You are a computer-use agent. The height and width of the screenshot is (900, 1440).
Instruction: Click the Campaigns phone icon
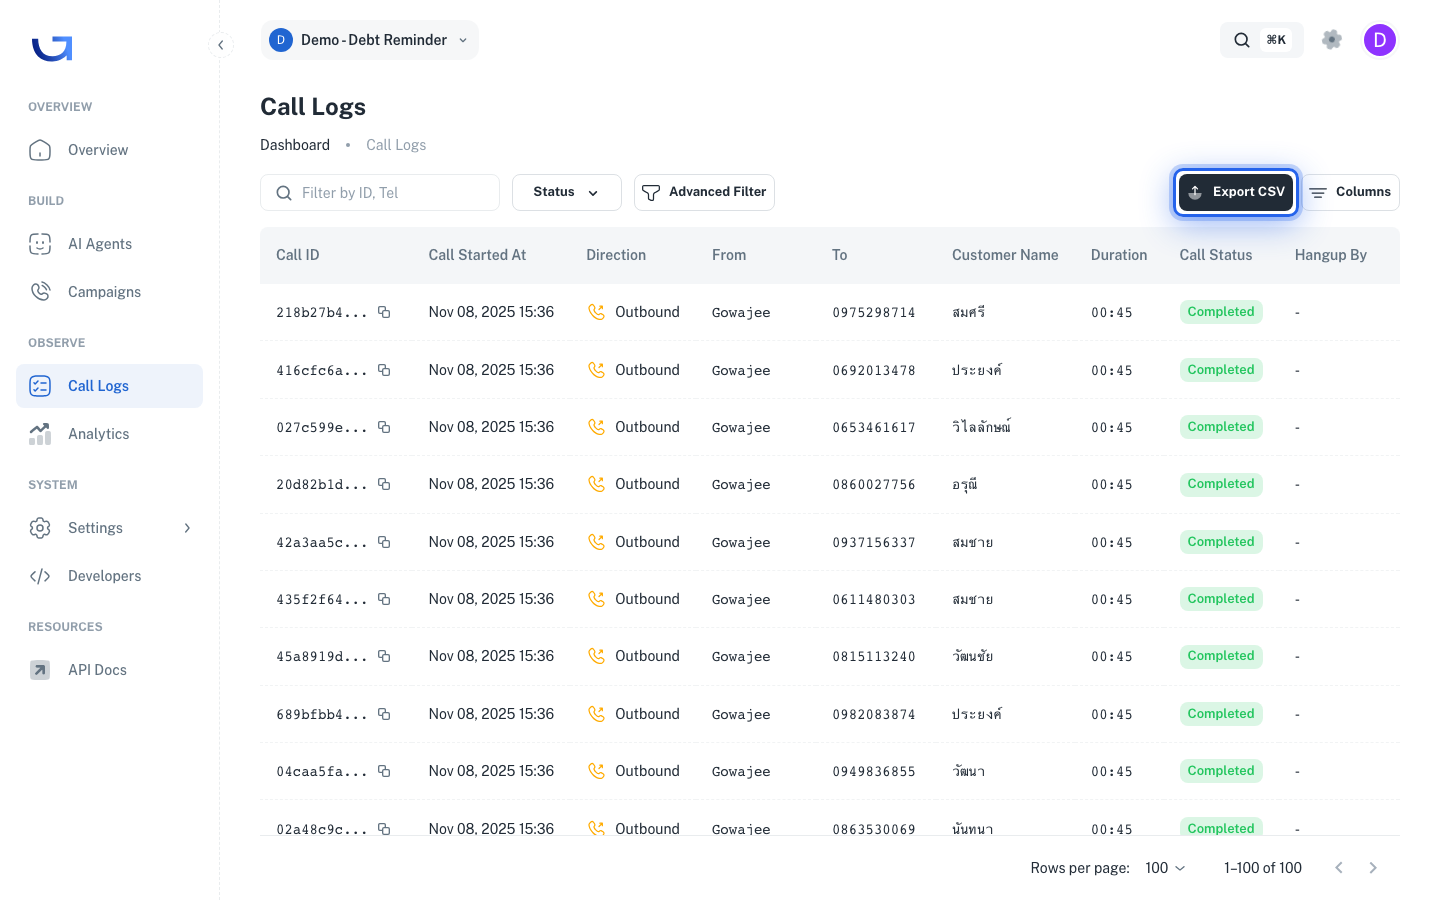[x=40, y=292]
